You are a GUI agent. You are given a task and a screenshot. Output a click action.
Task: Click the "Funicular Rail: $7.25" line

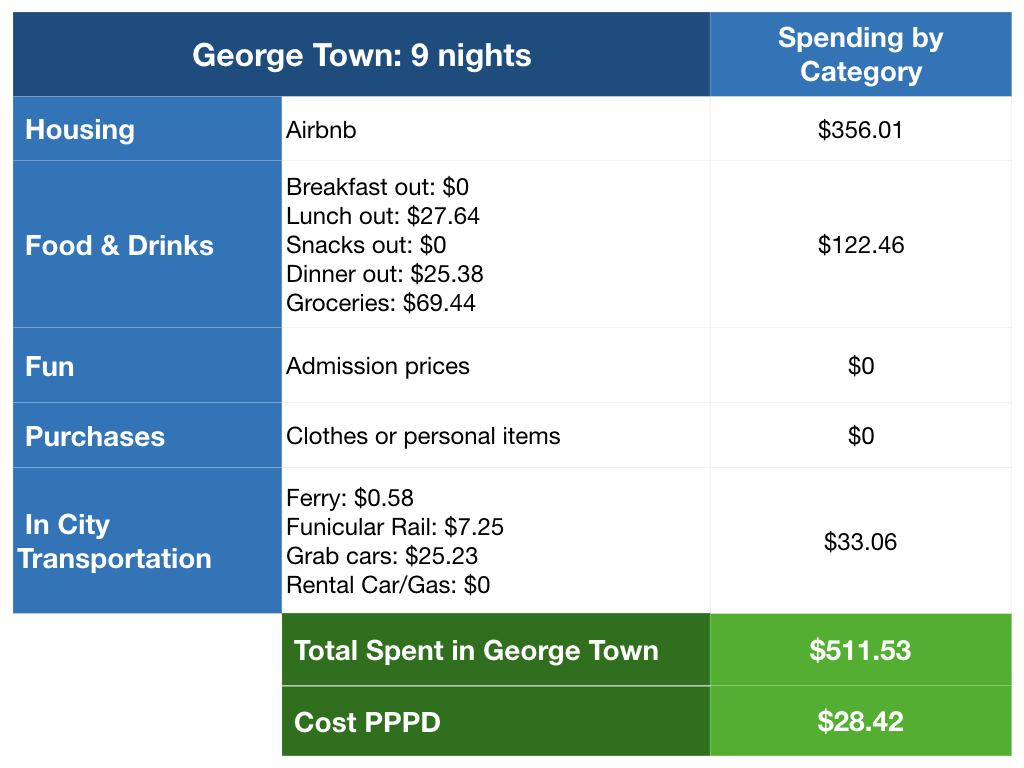[396, 527]
